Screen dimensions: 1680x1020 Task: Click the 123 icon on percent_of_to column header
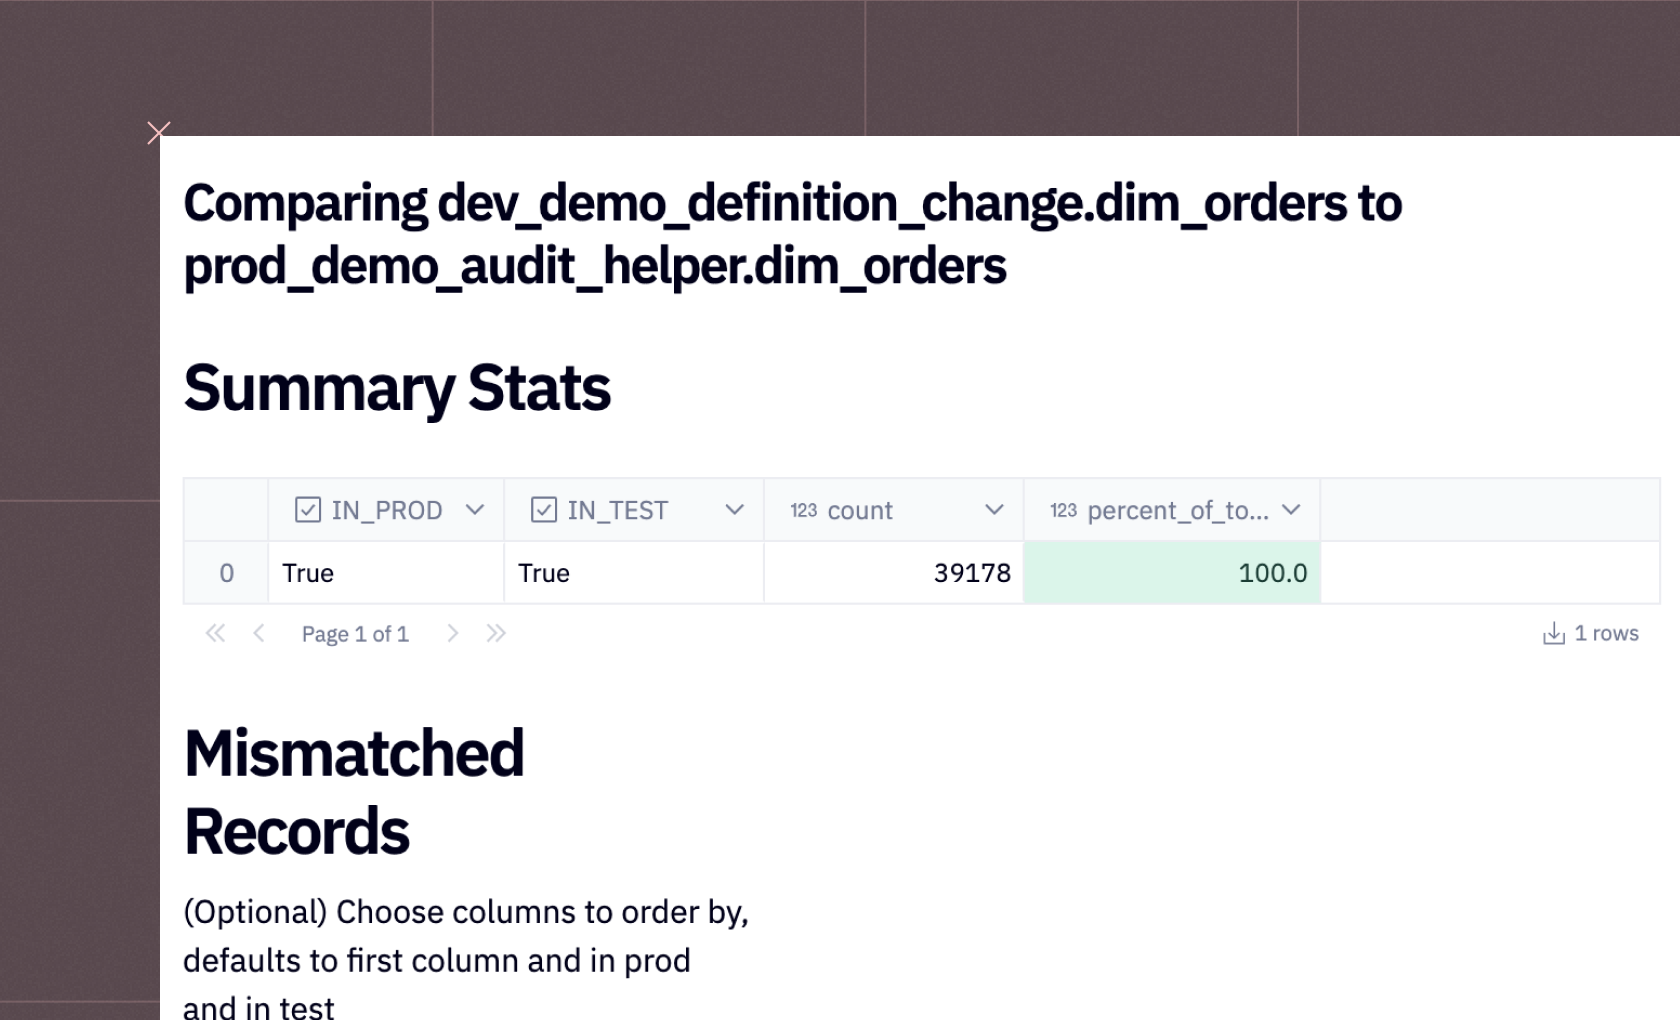1064,510
